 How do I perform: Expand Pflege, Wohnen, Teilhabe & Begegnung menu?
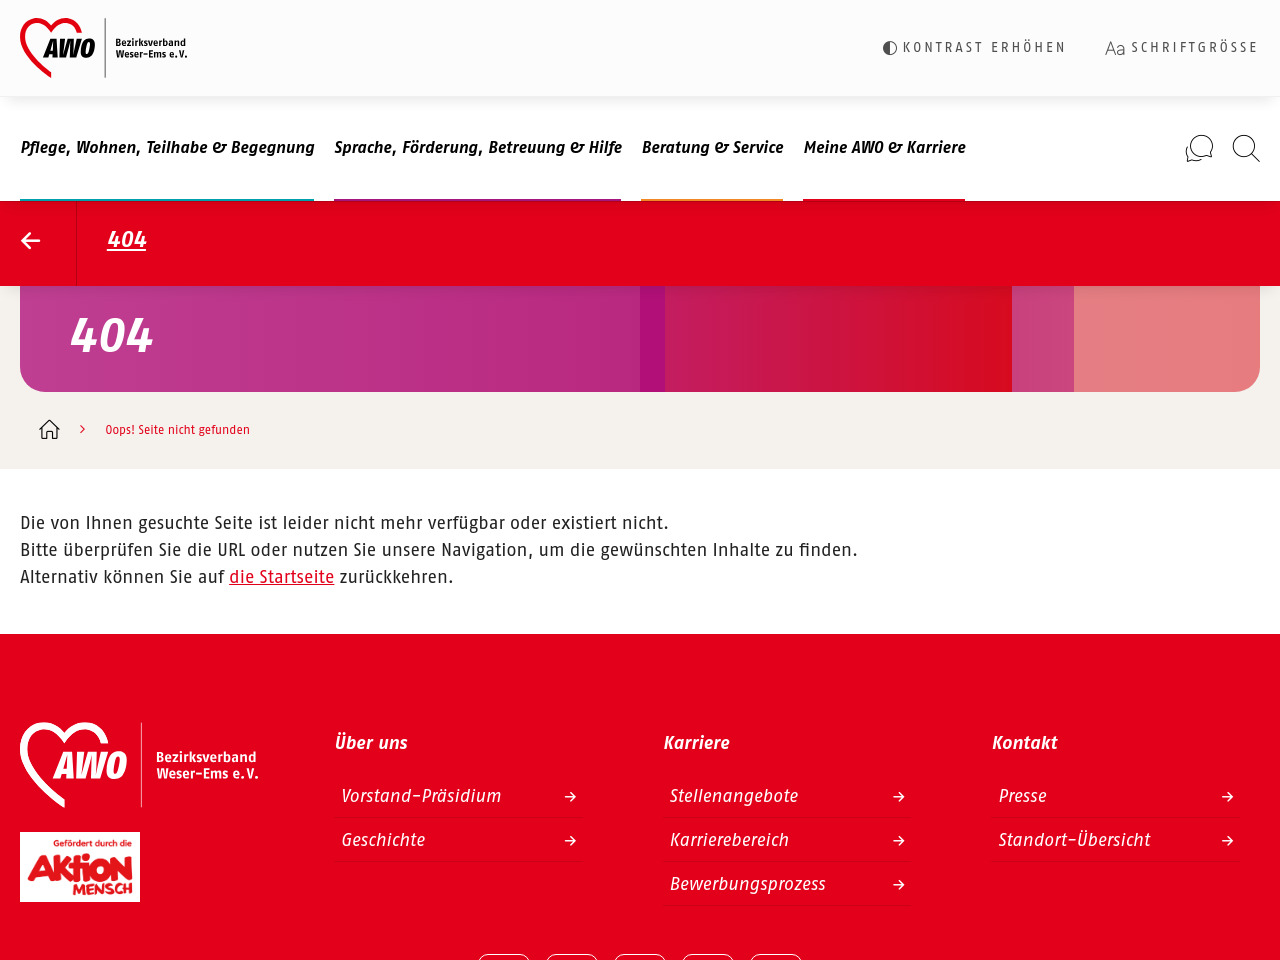pyautogui.click(x=167, y=148)
